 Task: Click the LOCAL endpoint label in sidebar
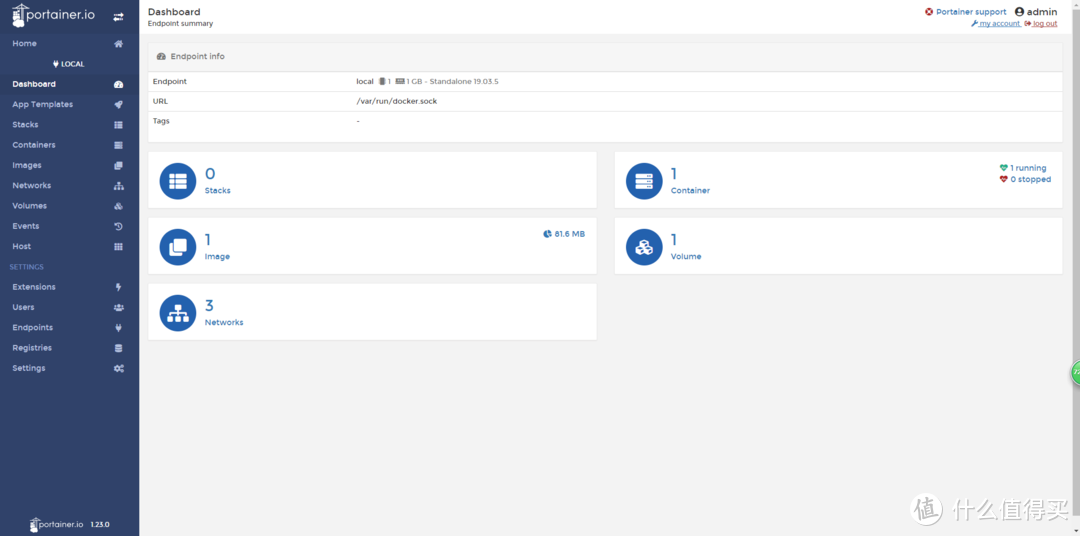(x=69, y=64)
